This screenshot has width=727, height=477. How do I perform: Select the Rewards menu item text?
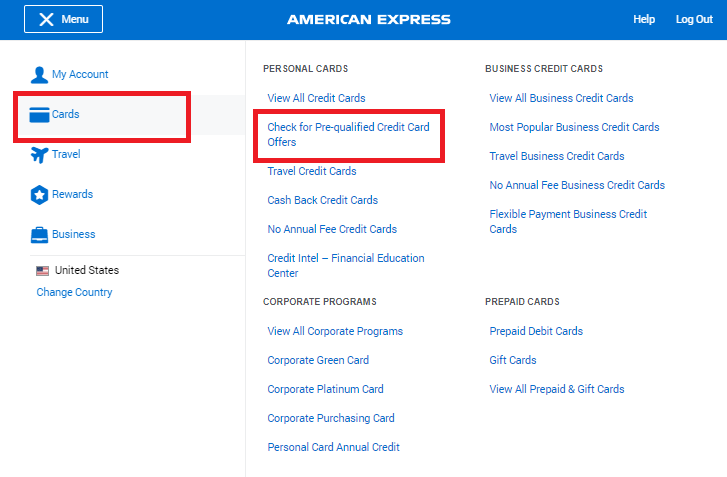72,194
